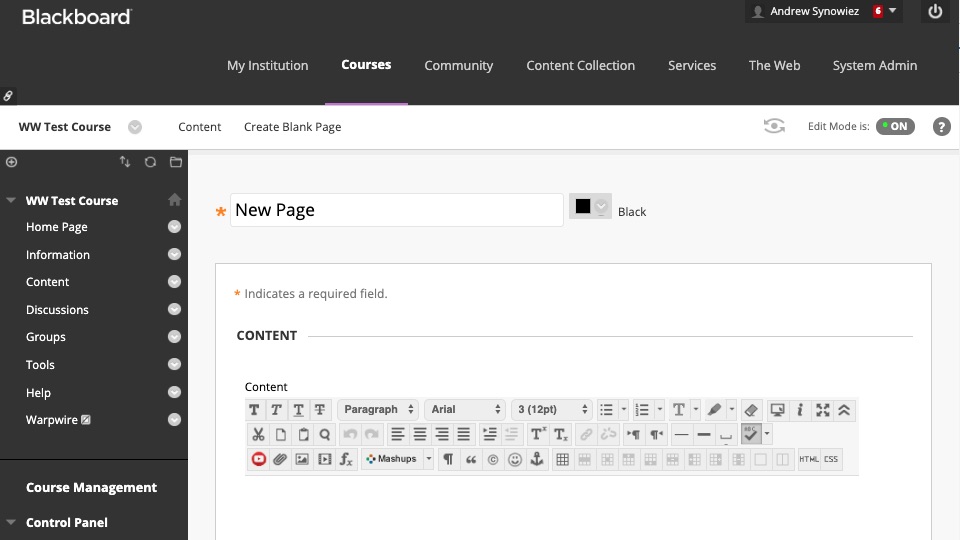Click the black title color swatch
The width and height of the screenshot is (960, 540).
click(x=583, y=206)
